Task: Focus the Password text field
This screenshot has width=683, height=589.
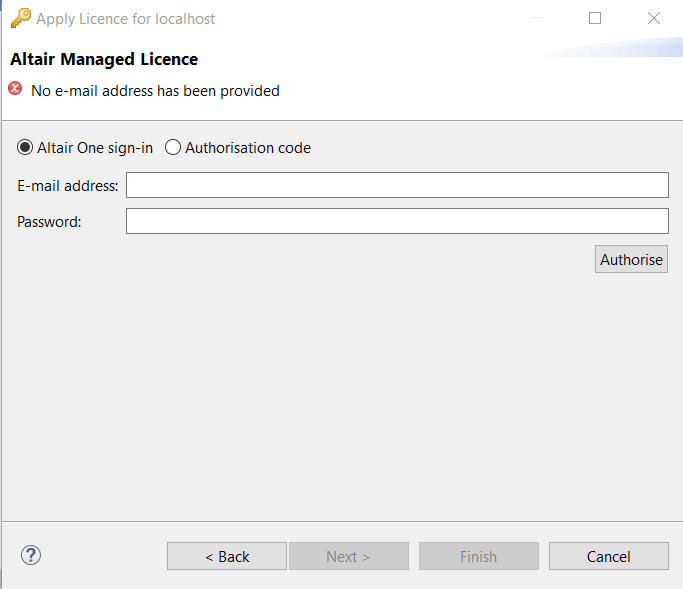Action: [x=397, y=221]
